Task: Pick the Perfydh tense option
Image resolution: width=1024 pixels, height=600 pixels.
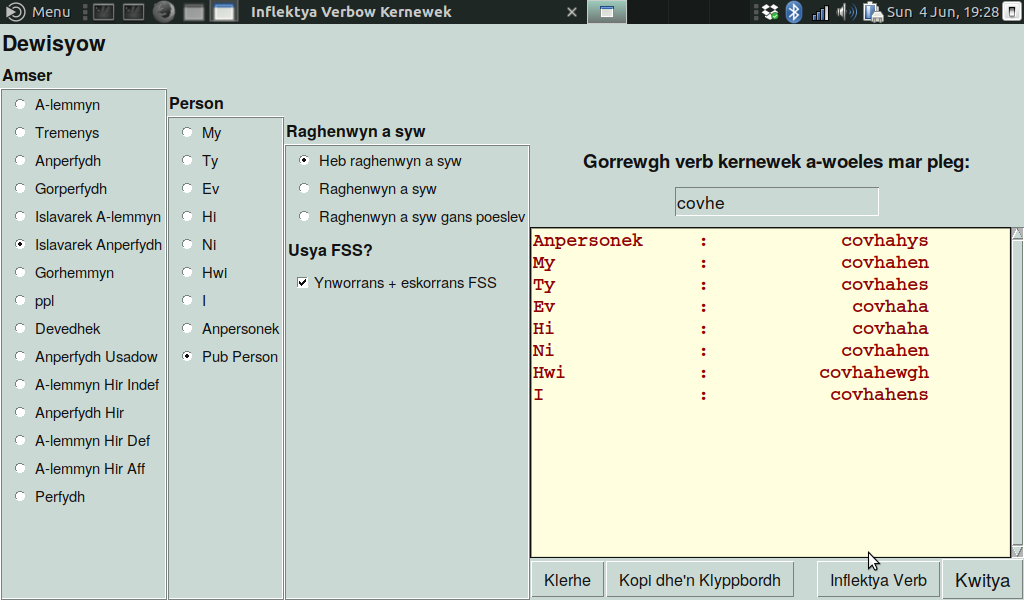Action: (20, 497)
